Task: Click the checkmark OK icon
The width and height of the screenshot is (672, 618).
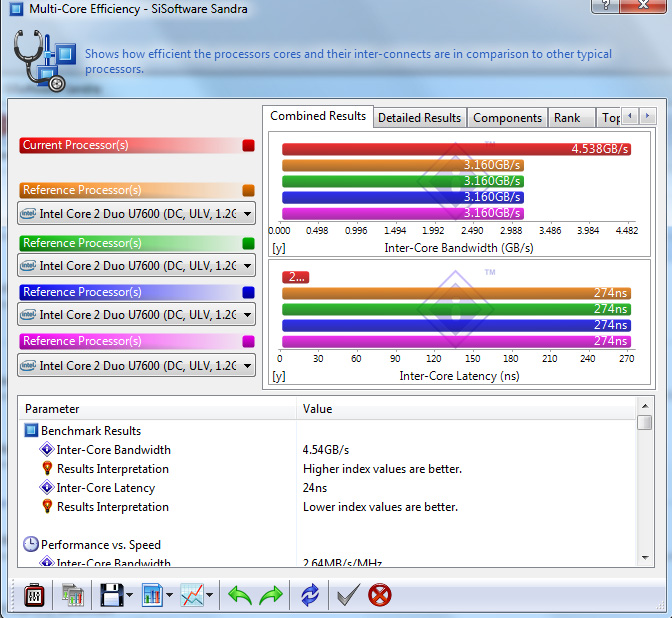Action: (348, 595)
